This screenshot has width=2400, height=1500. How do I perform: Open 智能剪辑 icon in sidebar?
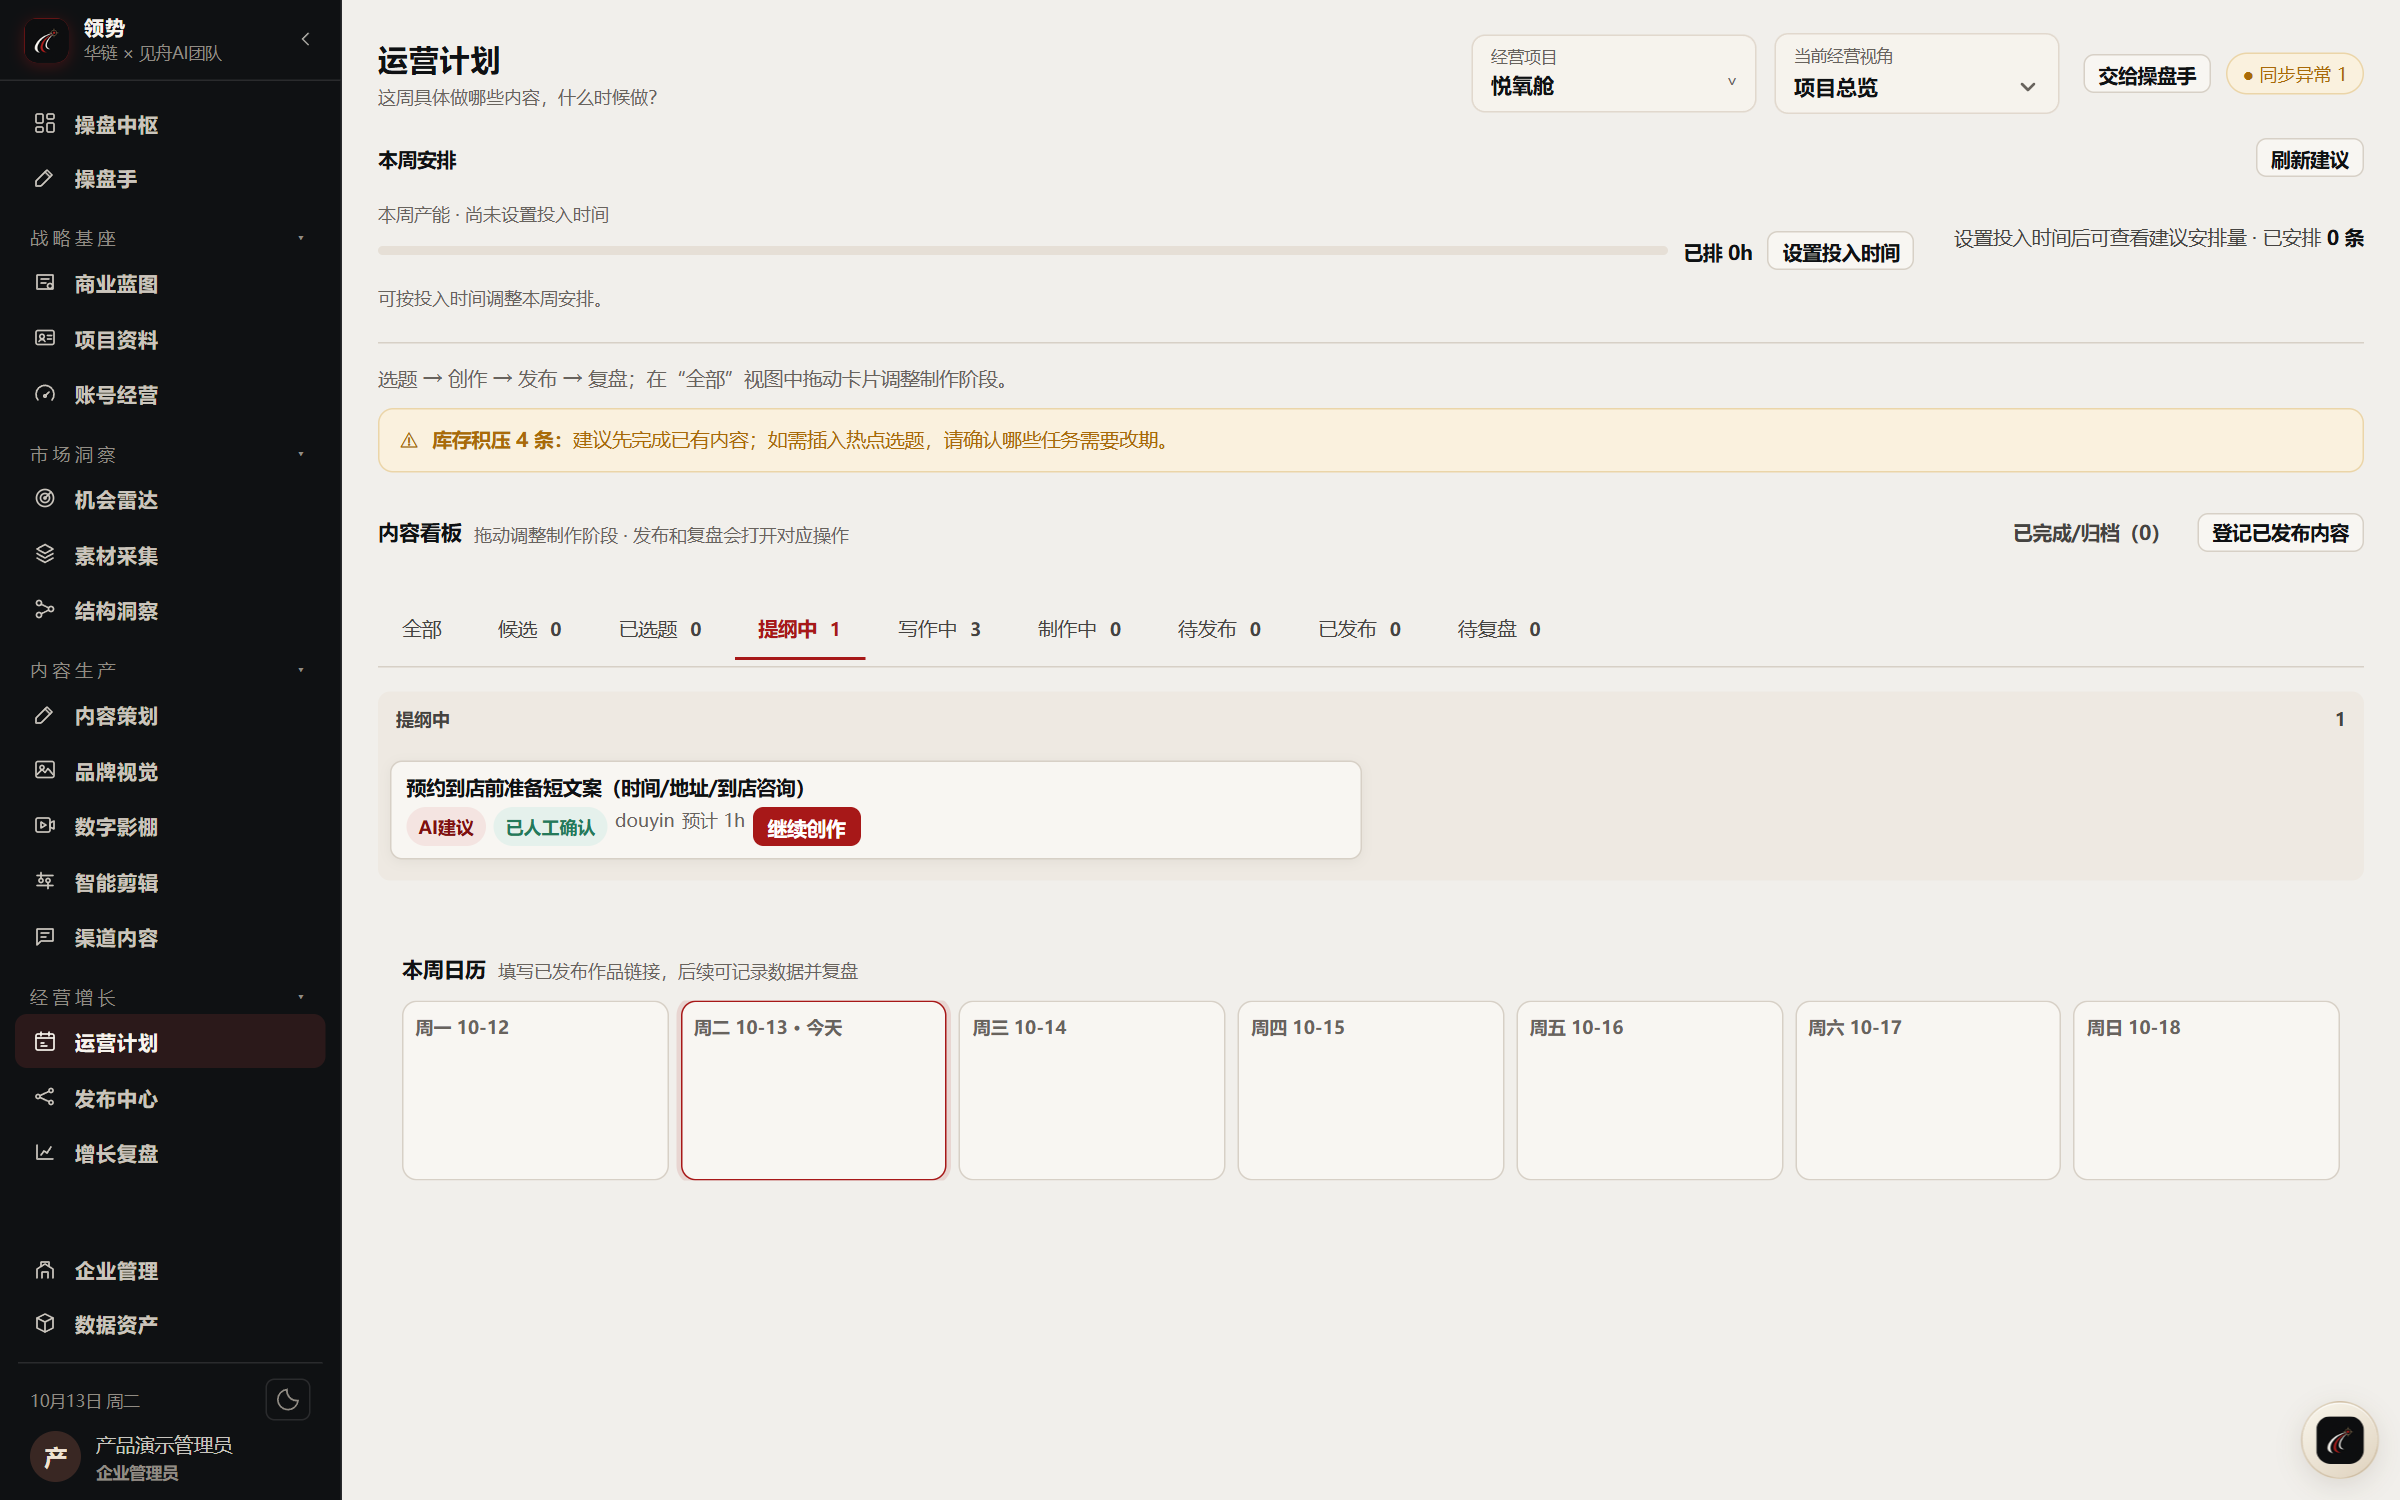(x=45, y=882)
